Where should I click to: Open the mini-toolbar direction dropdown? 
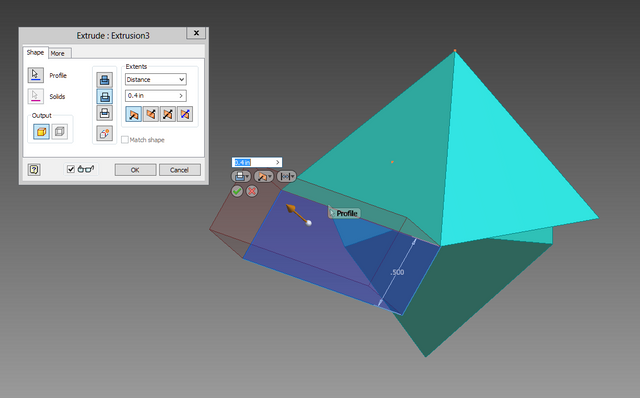(264, 176)
